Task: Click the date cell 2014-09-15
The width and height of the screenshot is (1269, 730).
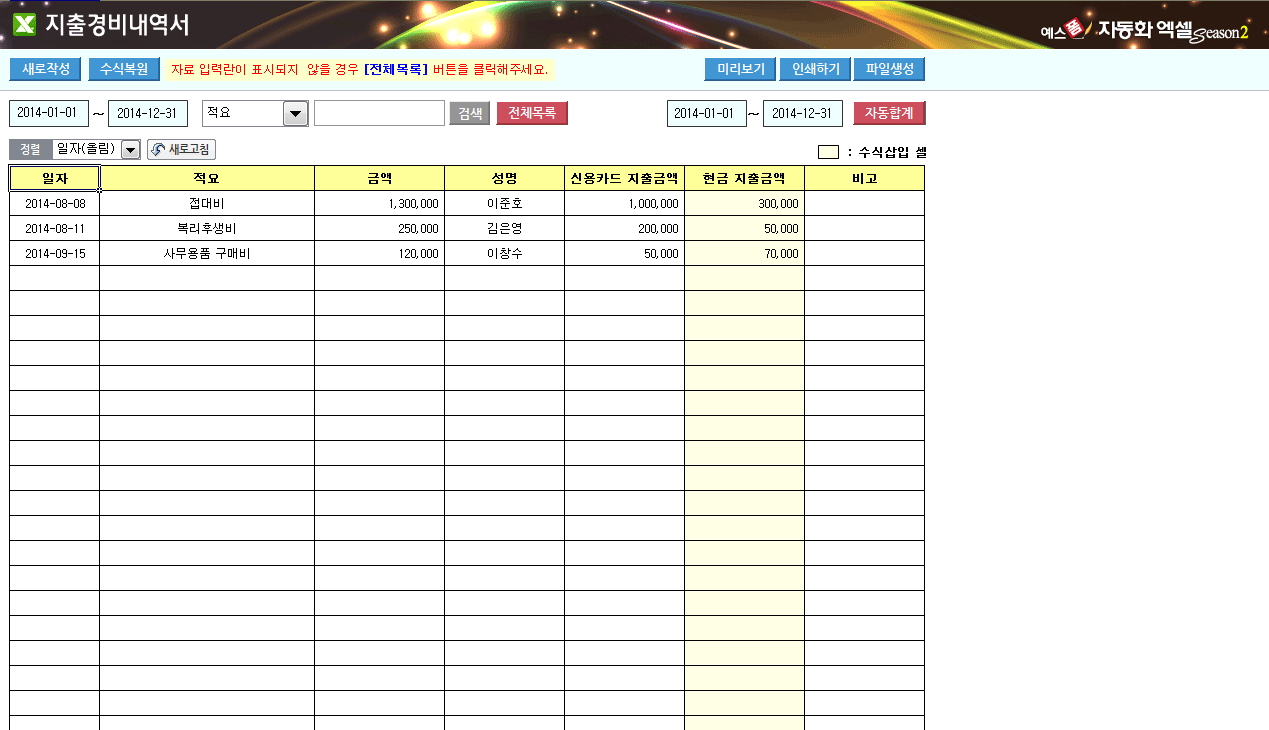Action: pos(55,253)
